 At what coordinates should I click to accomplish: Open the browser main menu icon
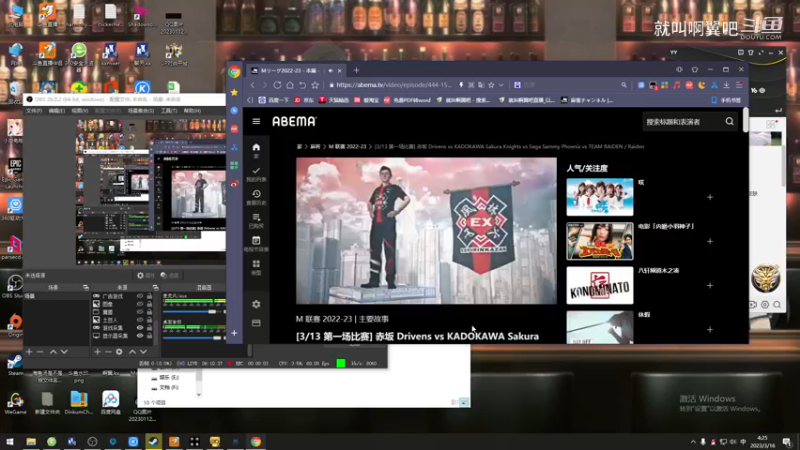point(739,85)
